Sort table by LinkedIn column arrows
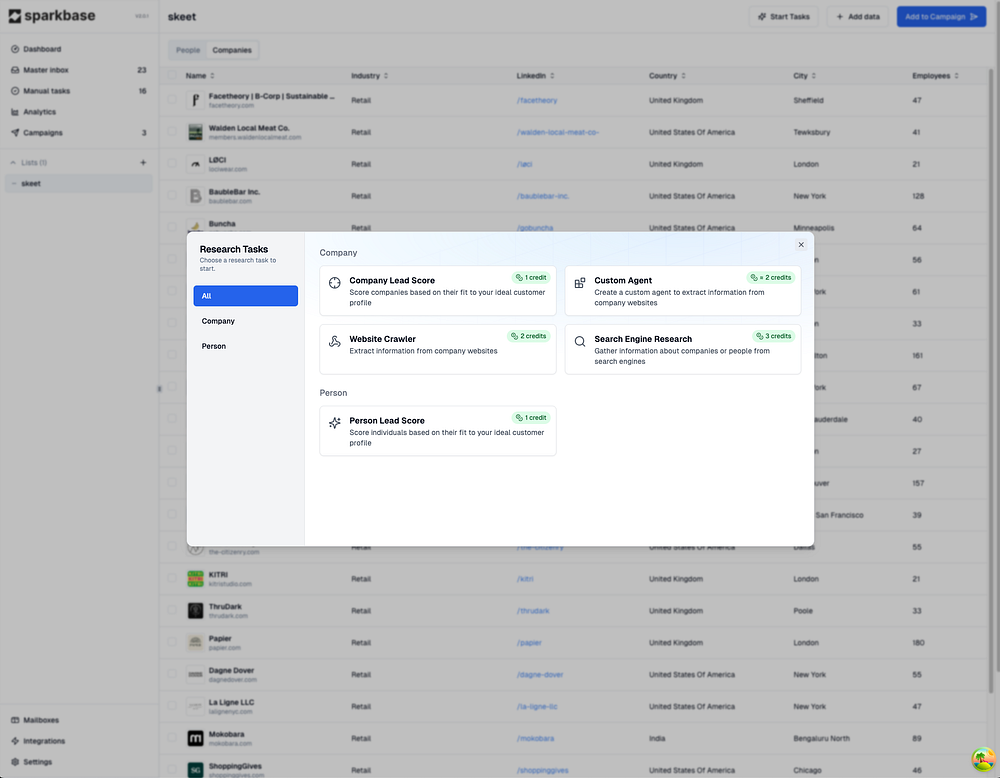Image resolution: width=1000 pixels, height=778 pixels. 552,76
